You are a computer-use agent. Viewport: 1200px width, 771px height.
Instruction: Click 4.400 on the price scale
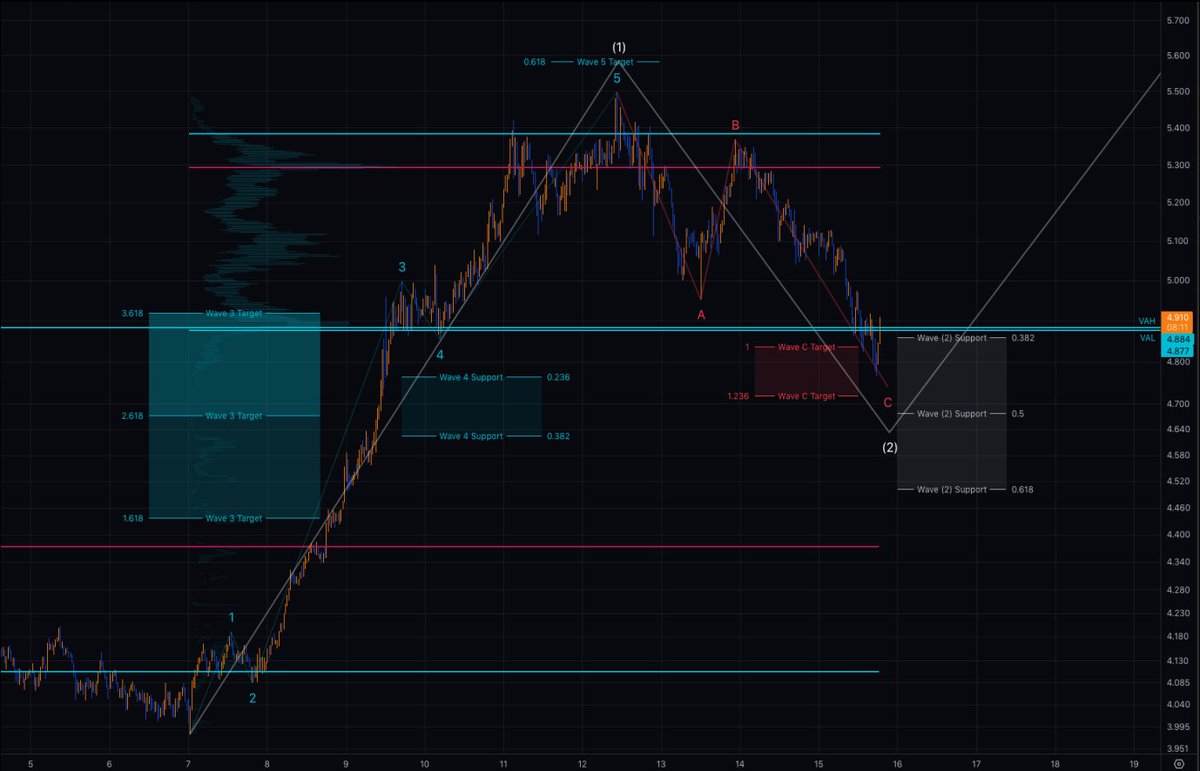click(1177, 535)
